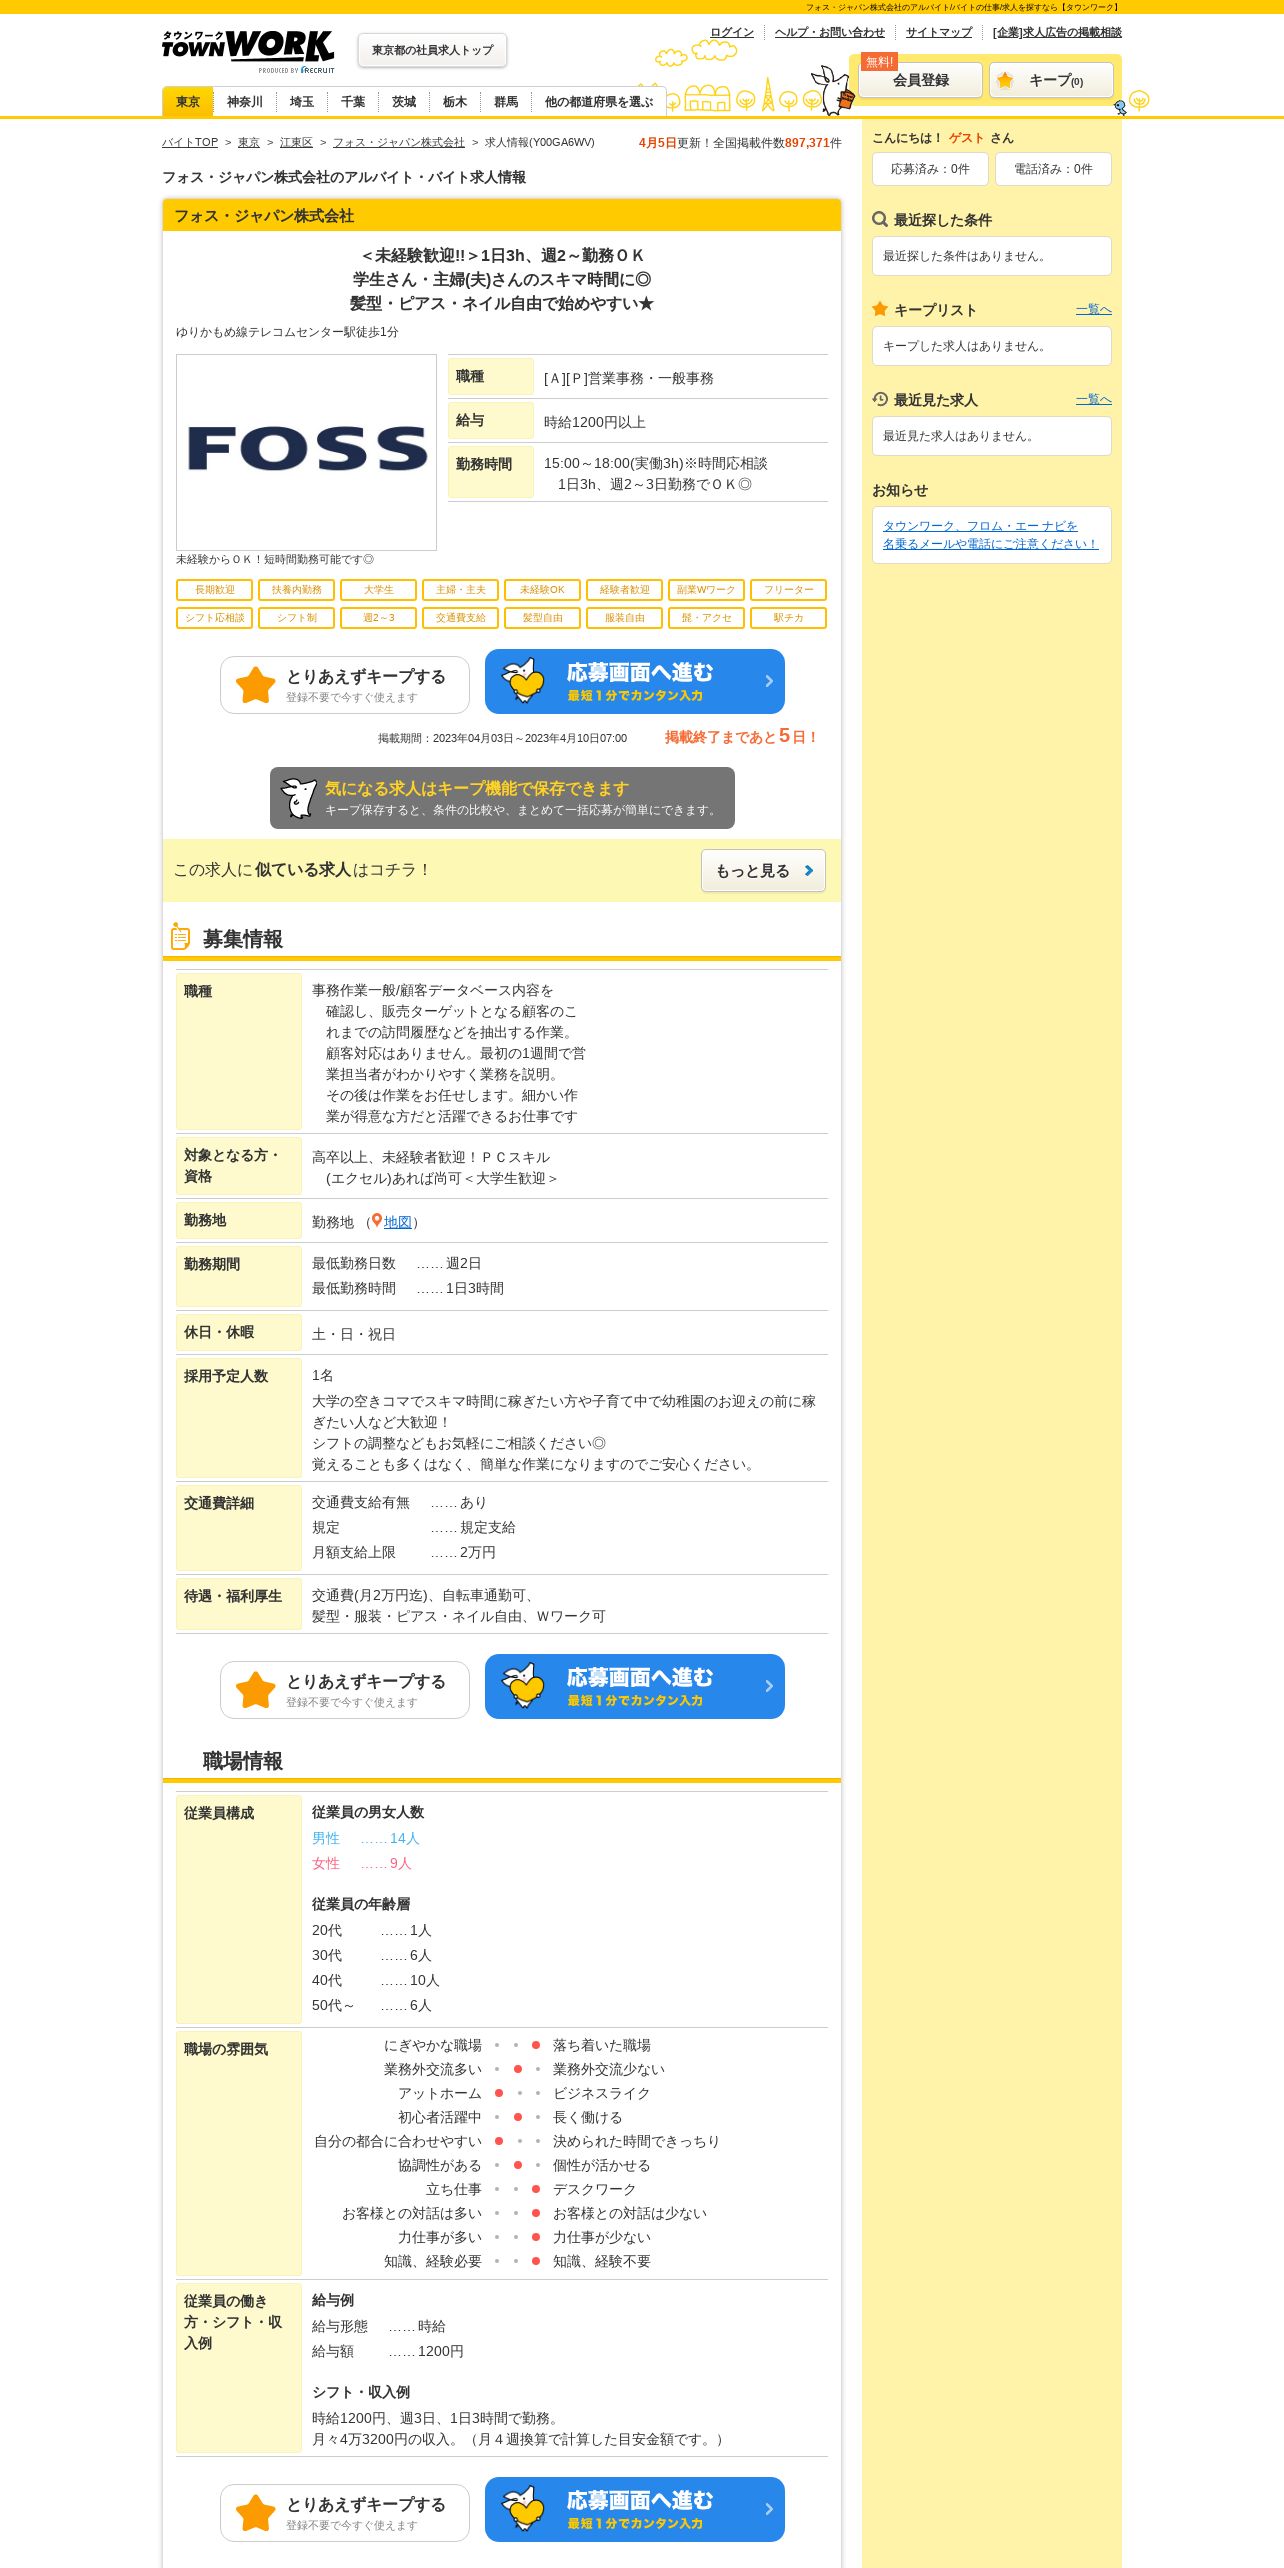Click star icon beside キープリスト

coord(880,309)
